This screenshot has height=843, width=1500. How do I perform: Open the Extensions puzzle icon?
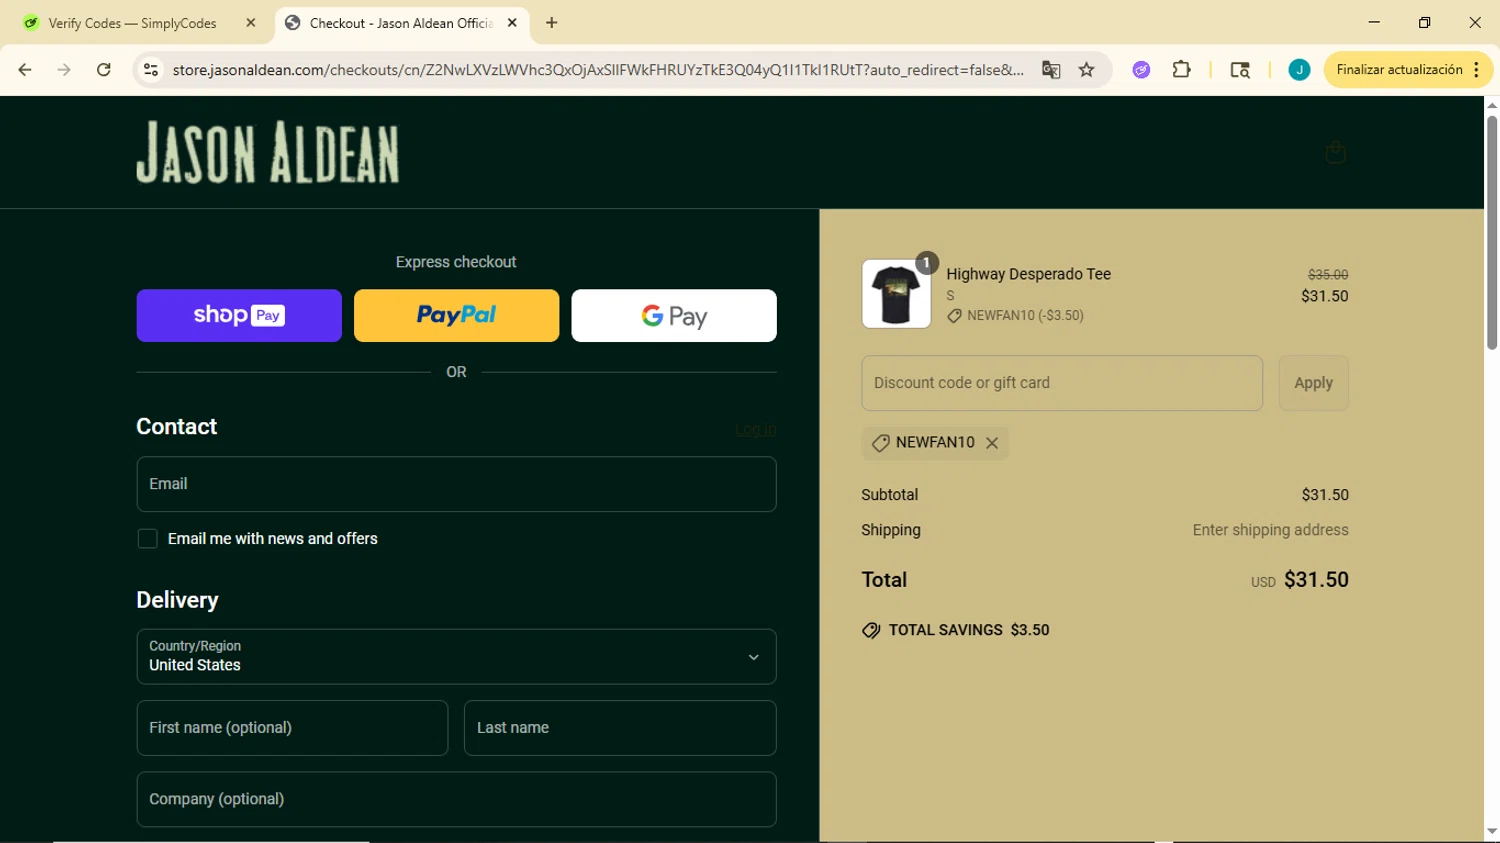click(1182, 70)
